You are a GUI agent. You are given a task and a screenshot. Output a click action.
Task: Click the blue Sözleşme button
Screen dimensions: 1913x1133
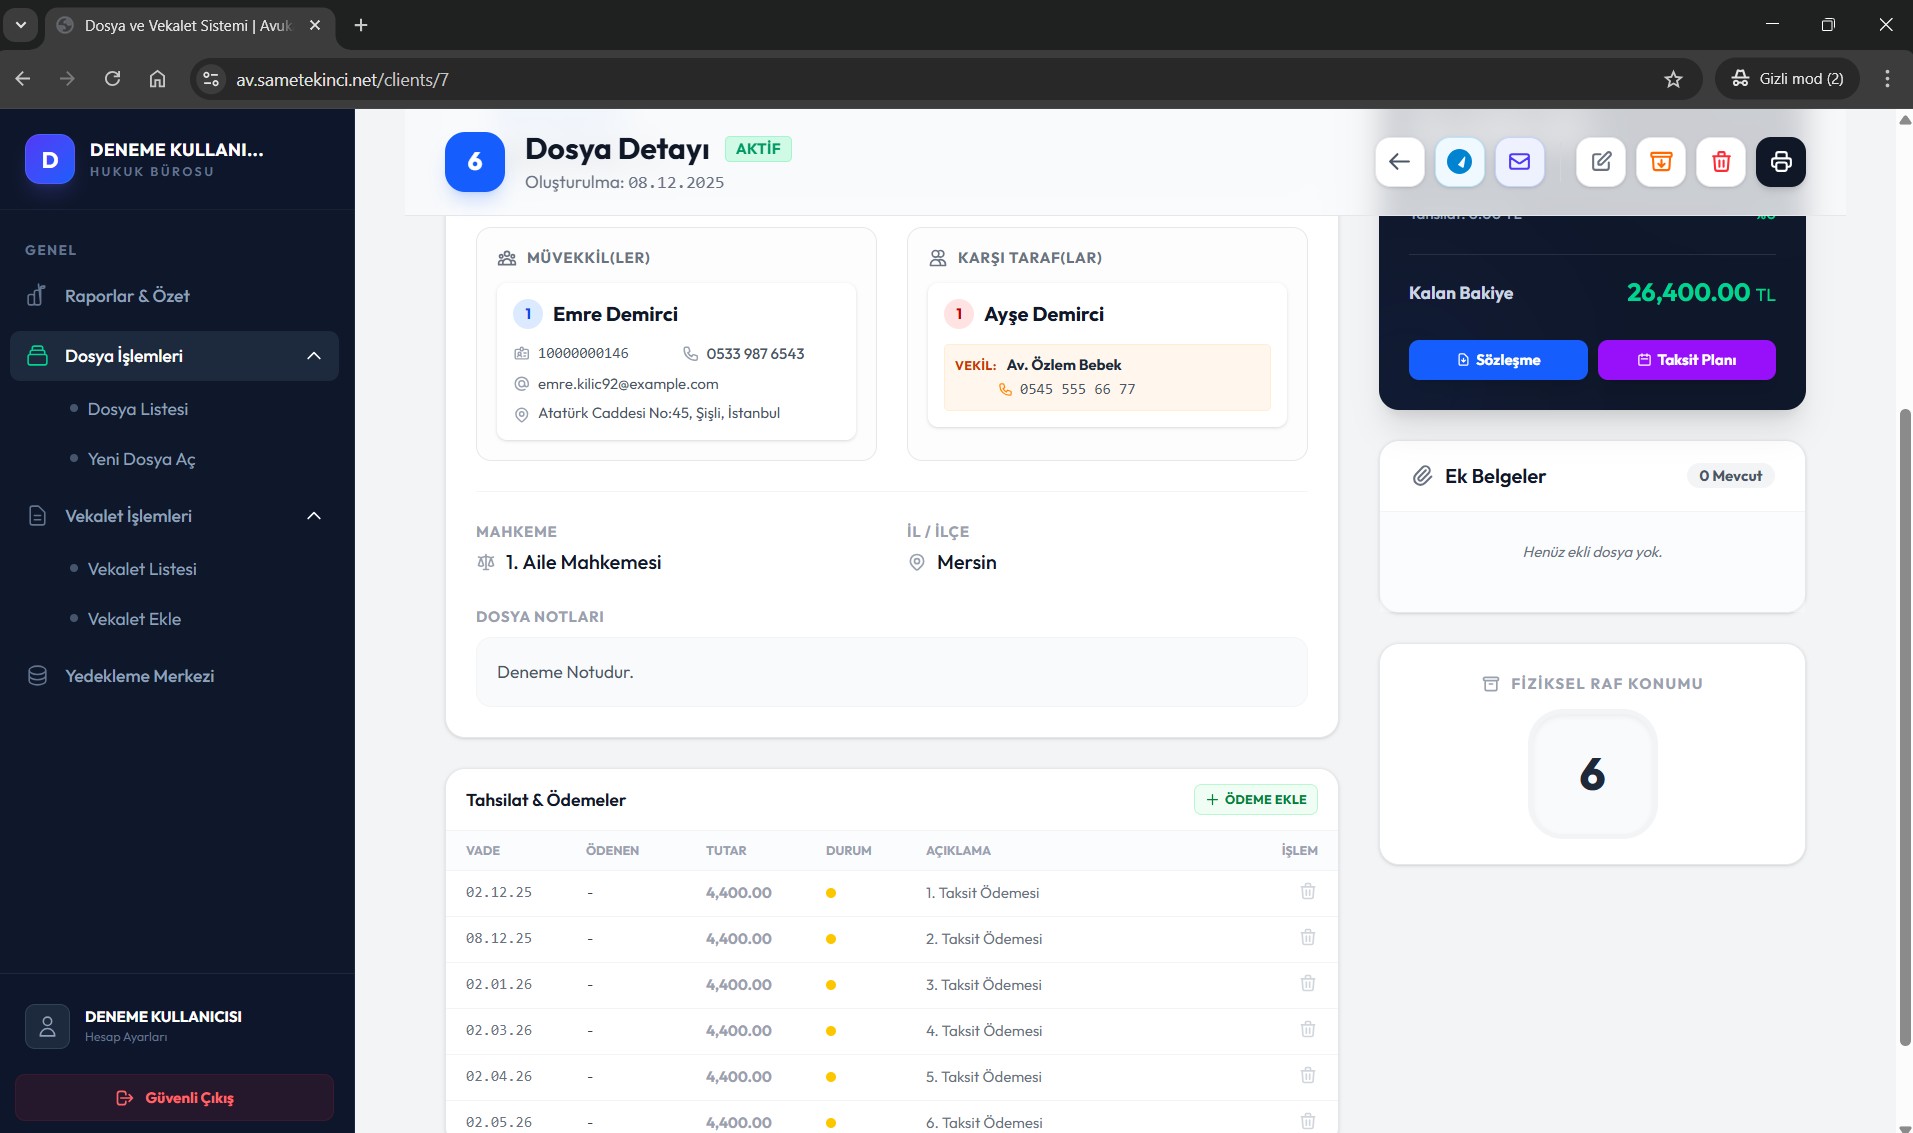pos(1497,360)
